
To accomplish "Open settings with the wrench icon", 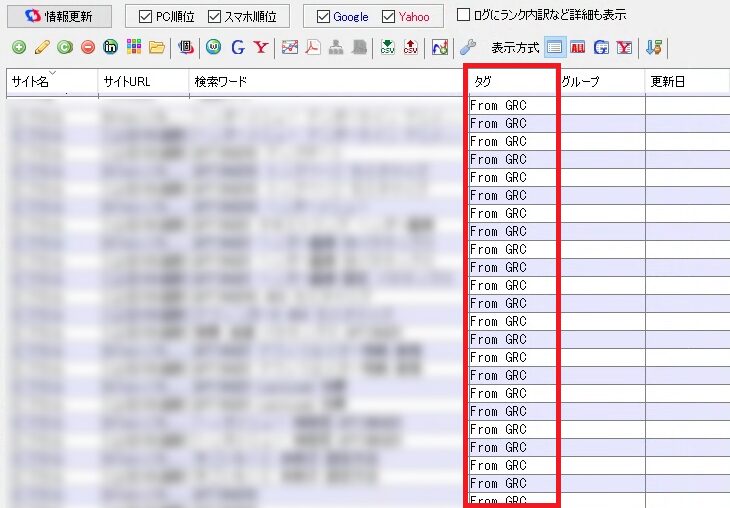I will pos(468,47).
